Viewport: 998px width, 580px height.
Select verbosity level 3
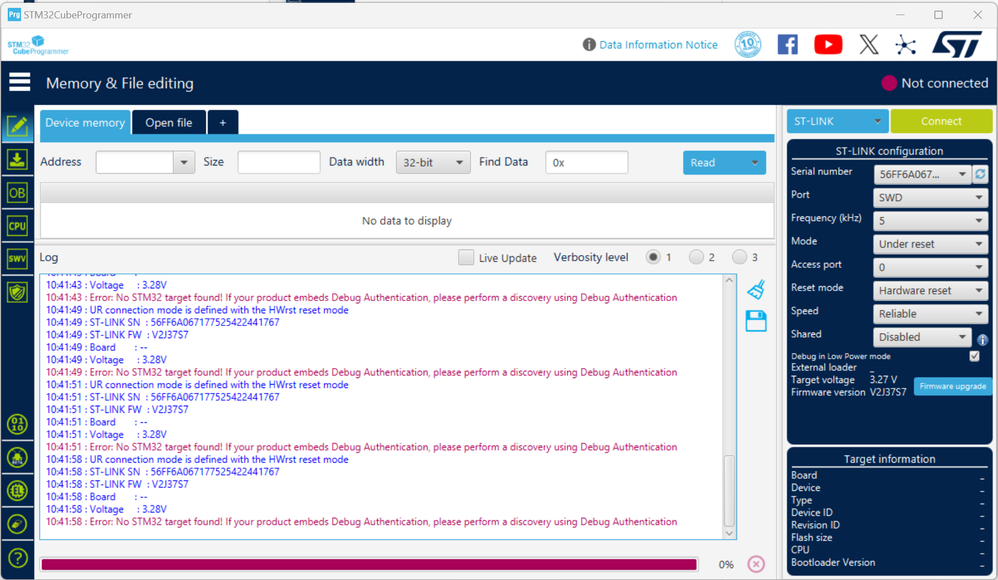(739, 257)
